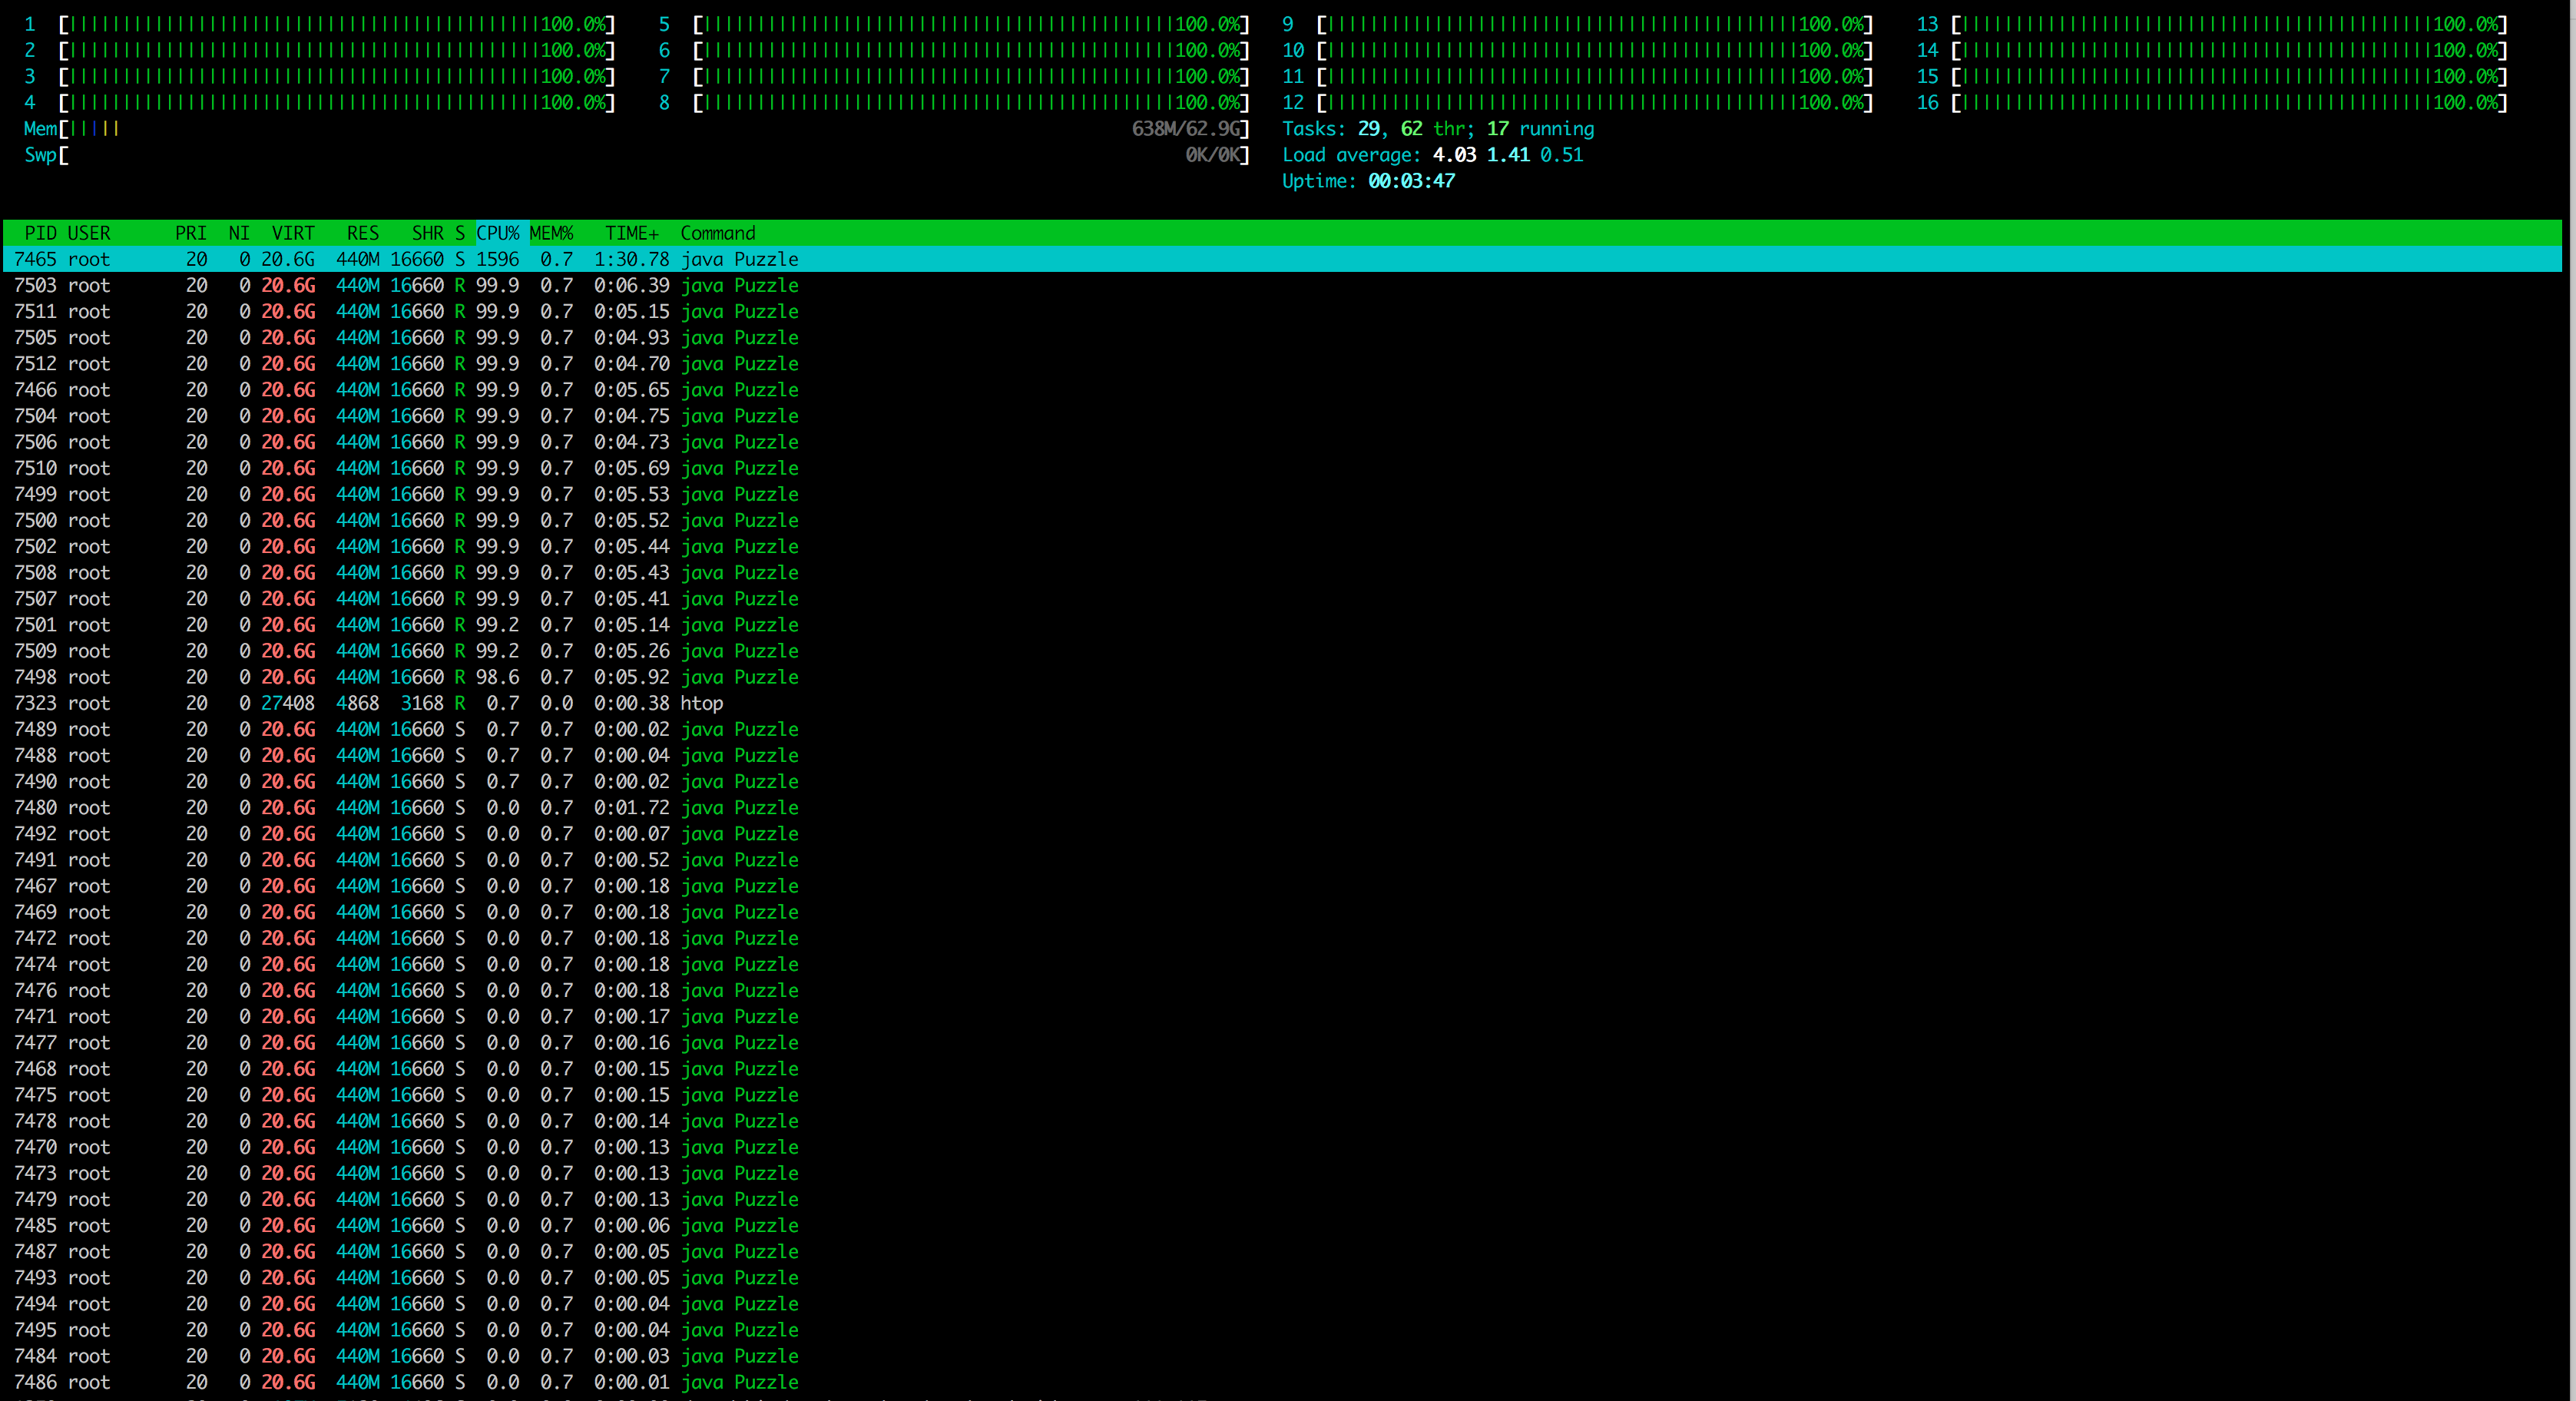
Task: Sort processes by the PID column
Action: coord(39,233)
